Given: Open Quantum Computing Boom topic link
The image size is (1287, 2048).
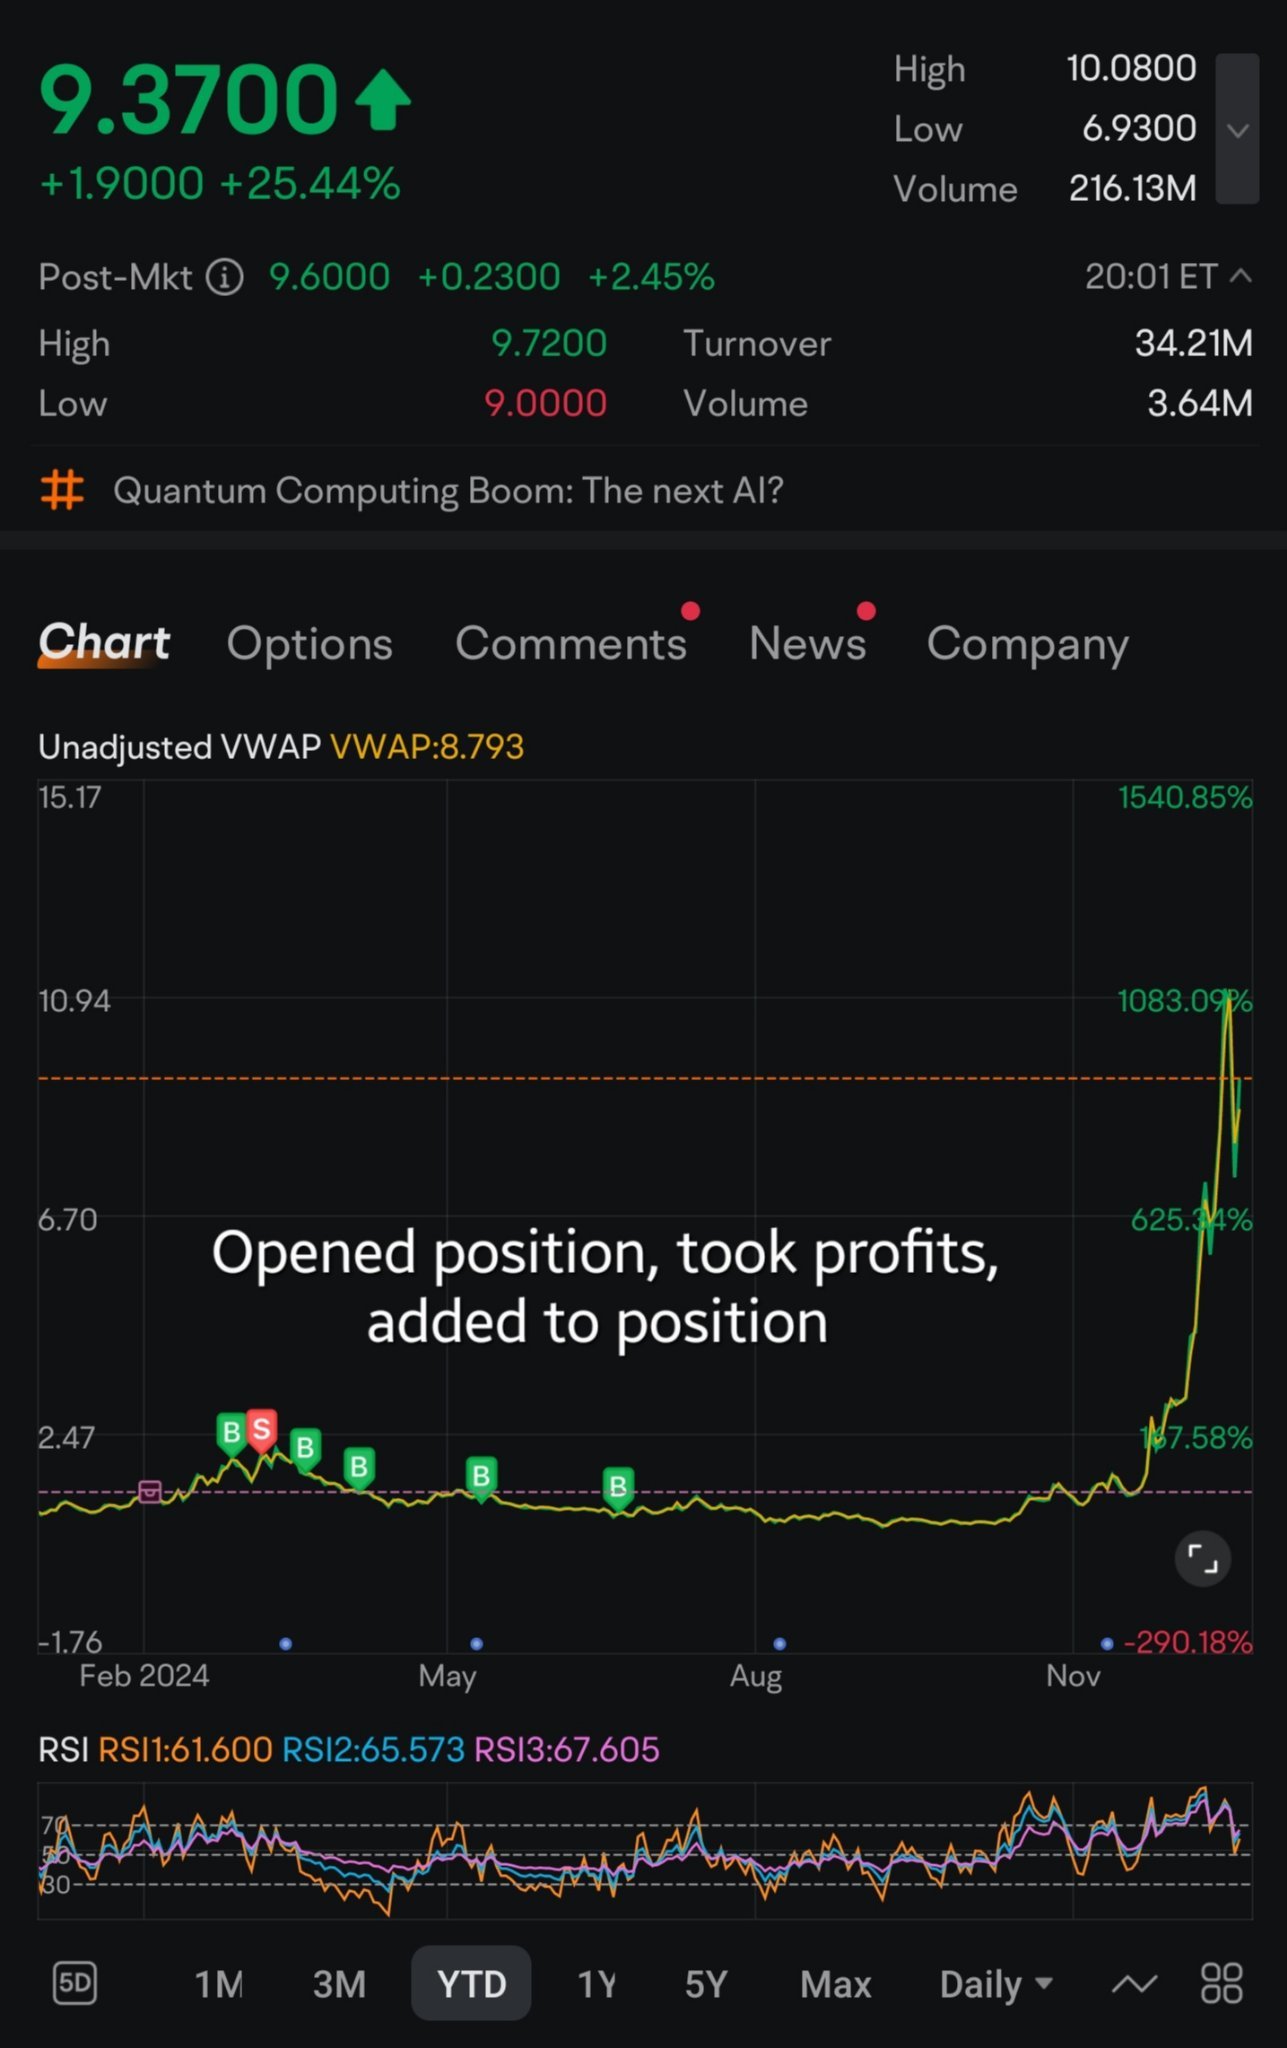Looking at the screenshot, I should pyautogui.click(x=448, y=490).
